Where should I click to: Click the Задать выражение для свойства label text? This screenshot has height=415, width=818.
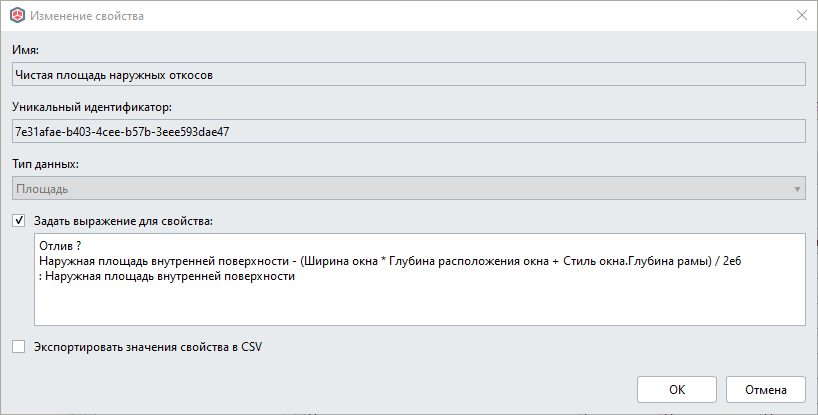123,221
